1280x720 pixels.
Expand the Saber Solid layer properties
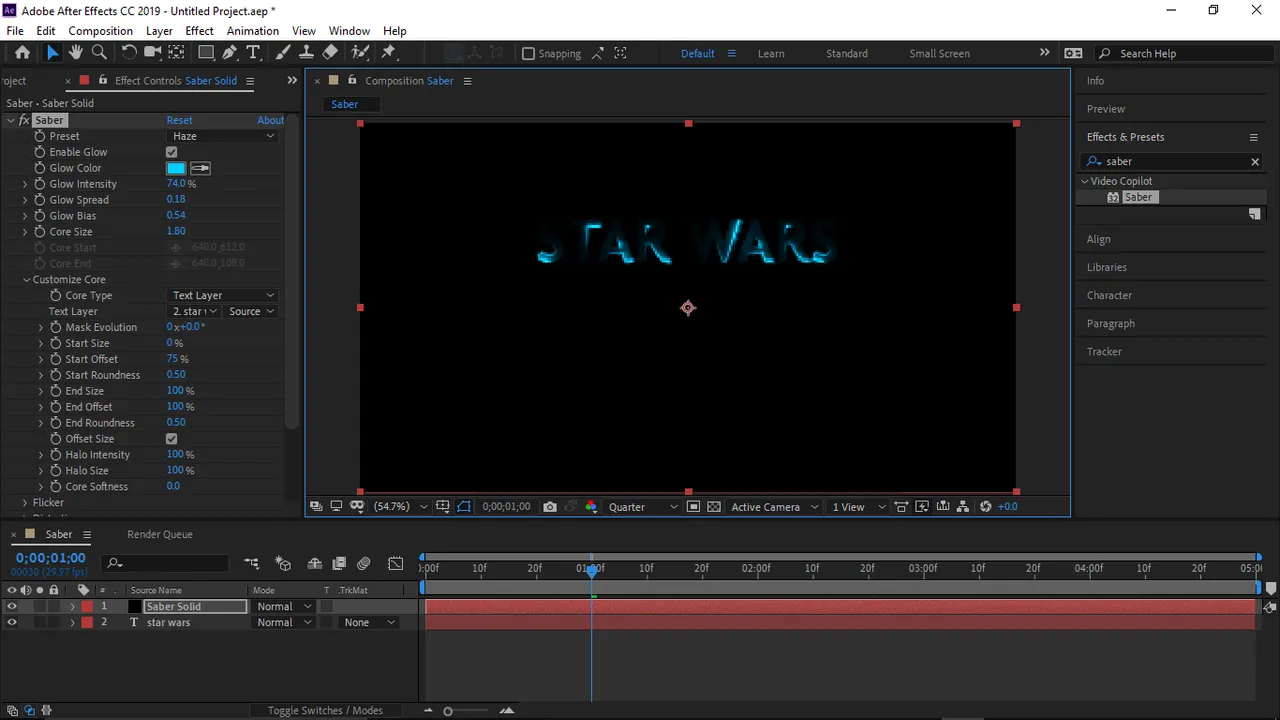point(72,606)
